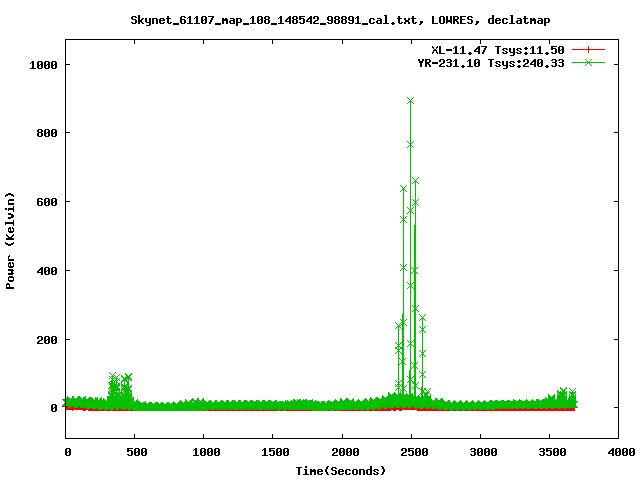Click the 2500 tick label on x-axis

point(411,453)
